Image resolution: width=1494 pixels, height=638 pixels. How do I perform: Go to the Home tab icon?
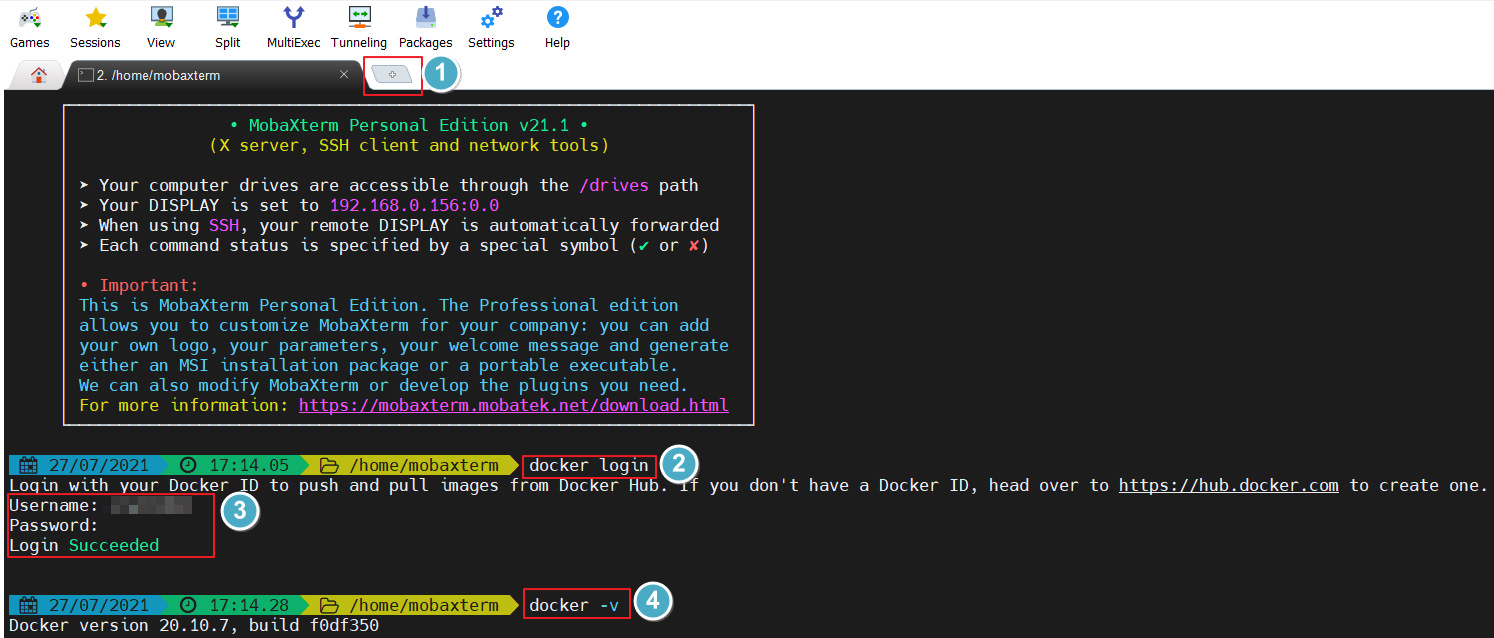point(38,75)
